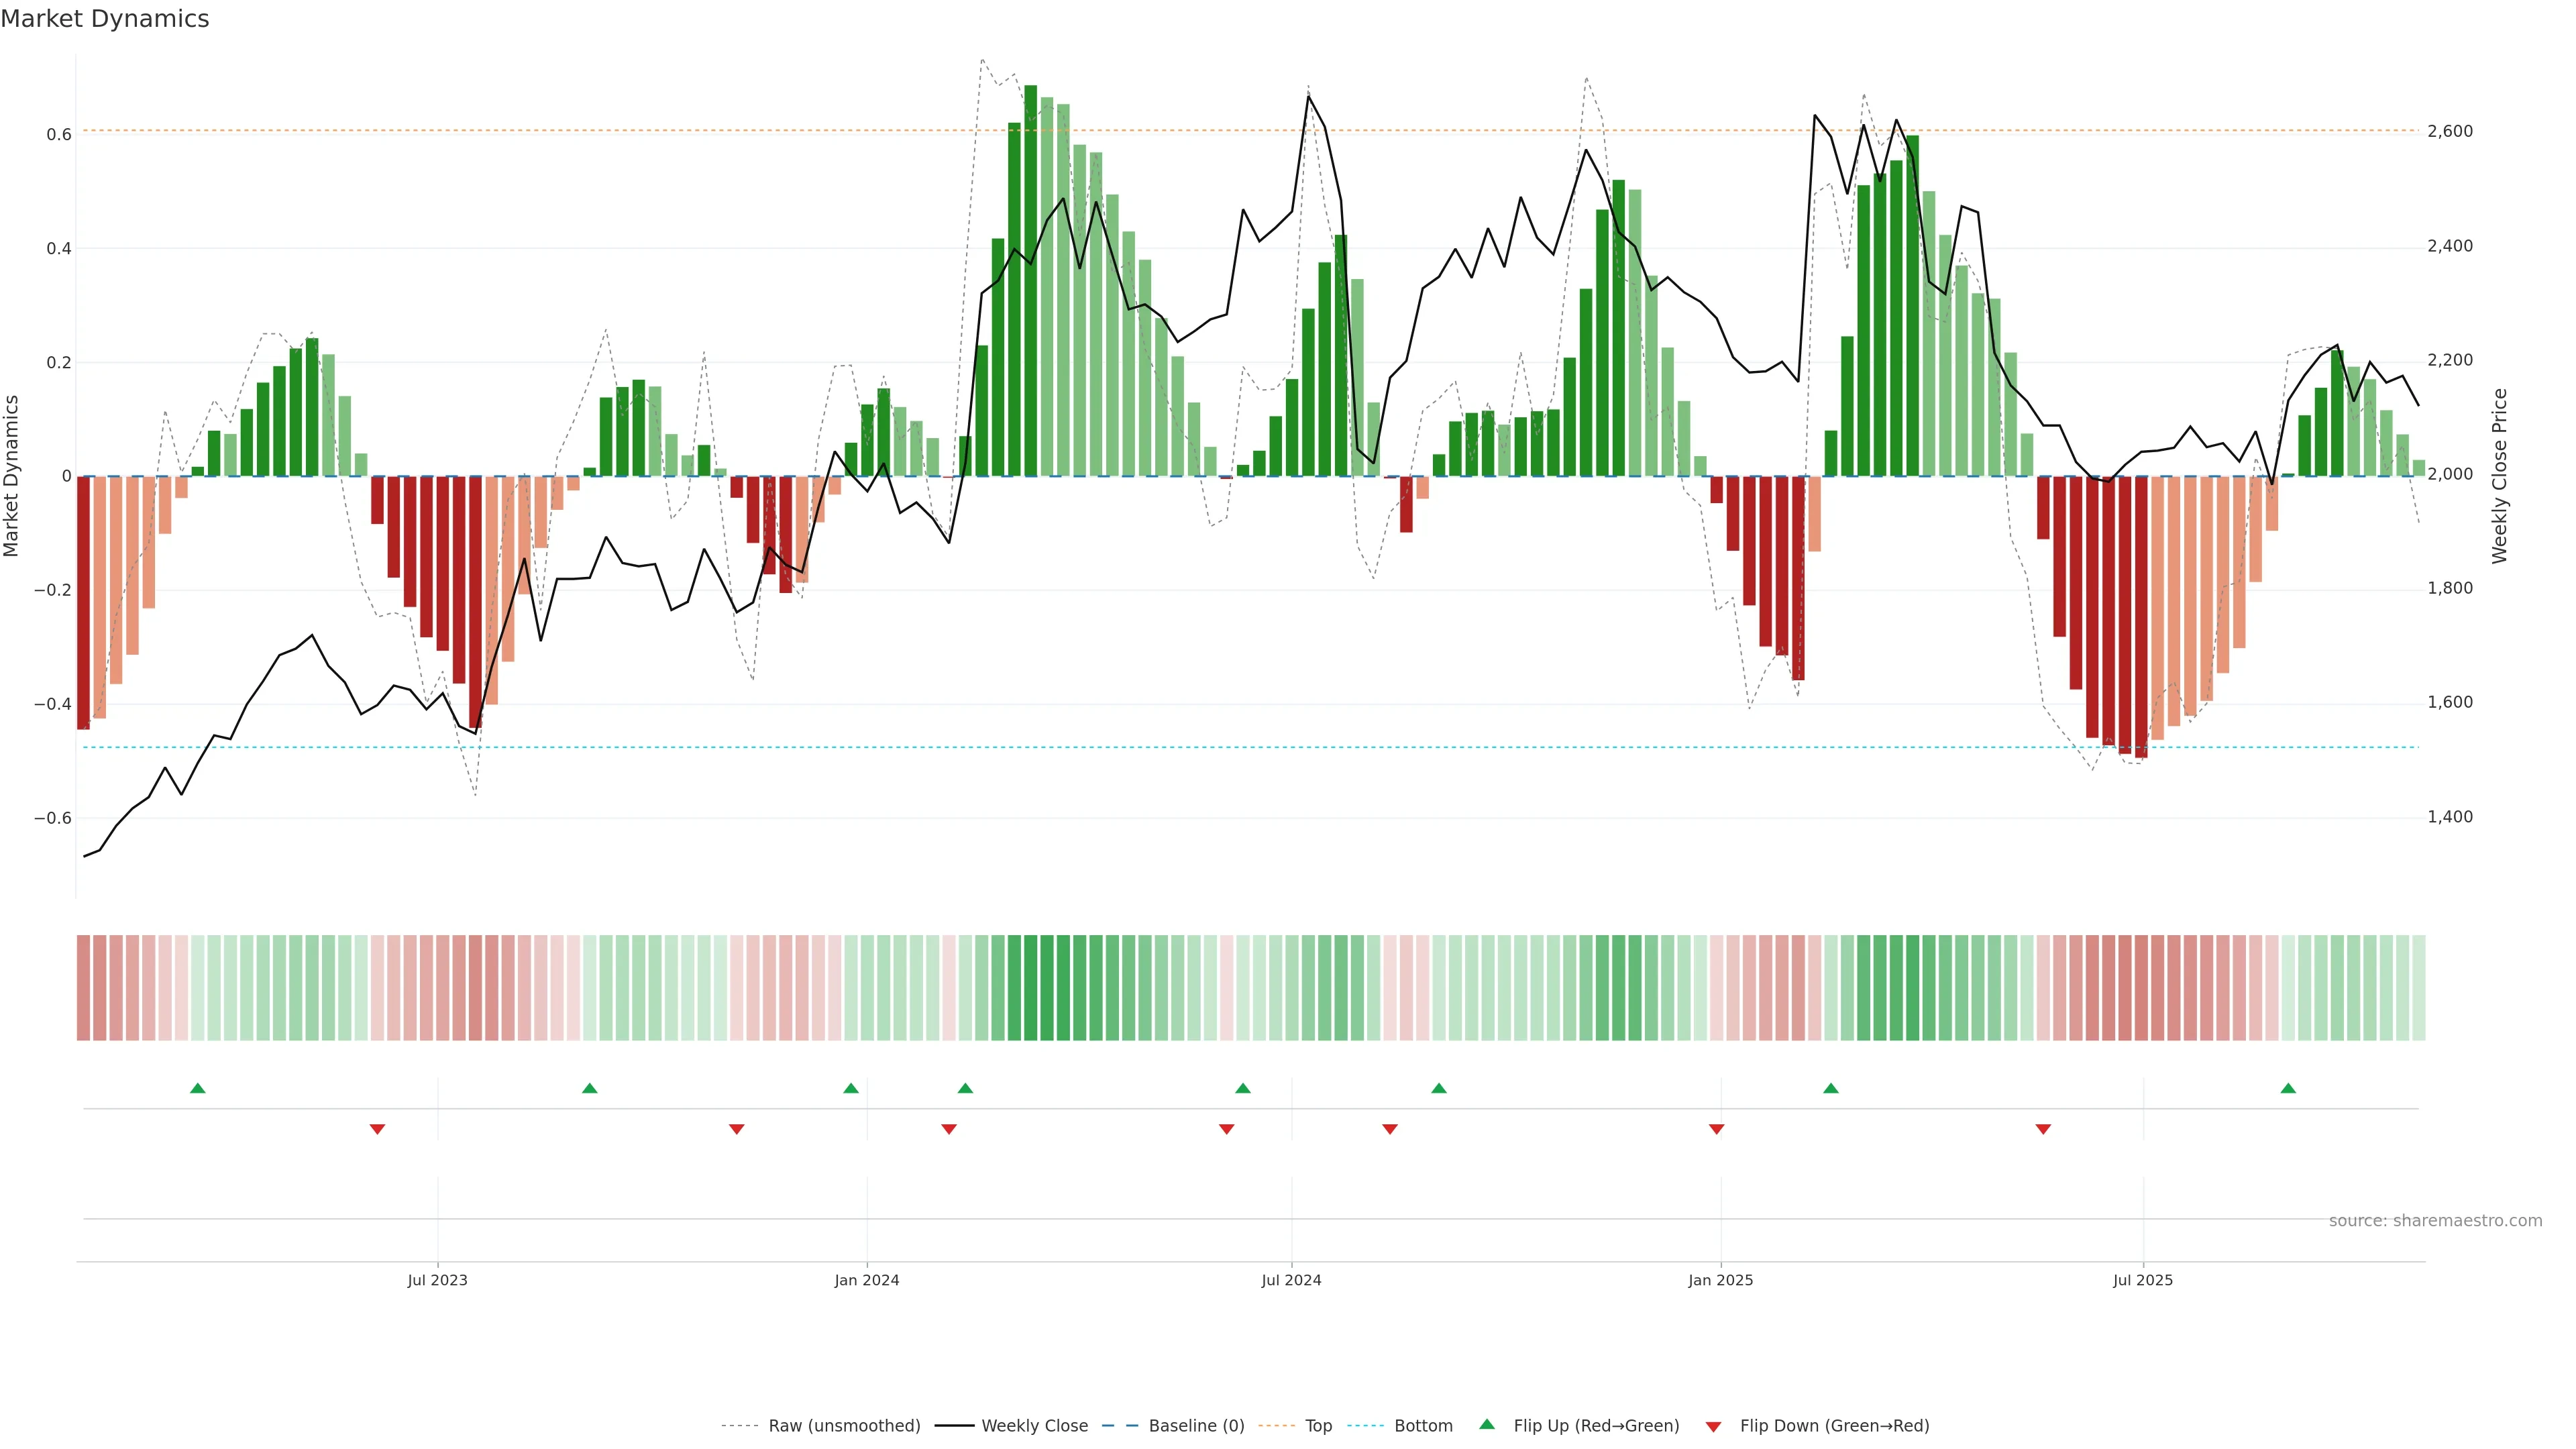
Task: Click red flip-down triangle just before Jul 2023
Action: pyautogui.click(x=377, y=1129)
